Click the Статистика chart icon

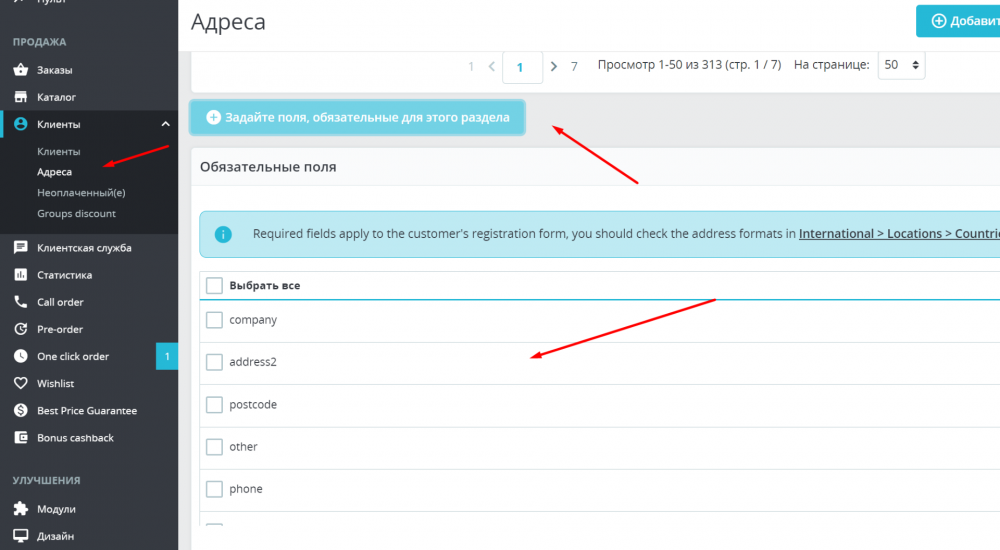pyautogui.click(x=20, y=275)
